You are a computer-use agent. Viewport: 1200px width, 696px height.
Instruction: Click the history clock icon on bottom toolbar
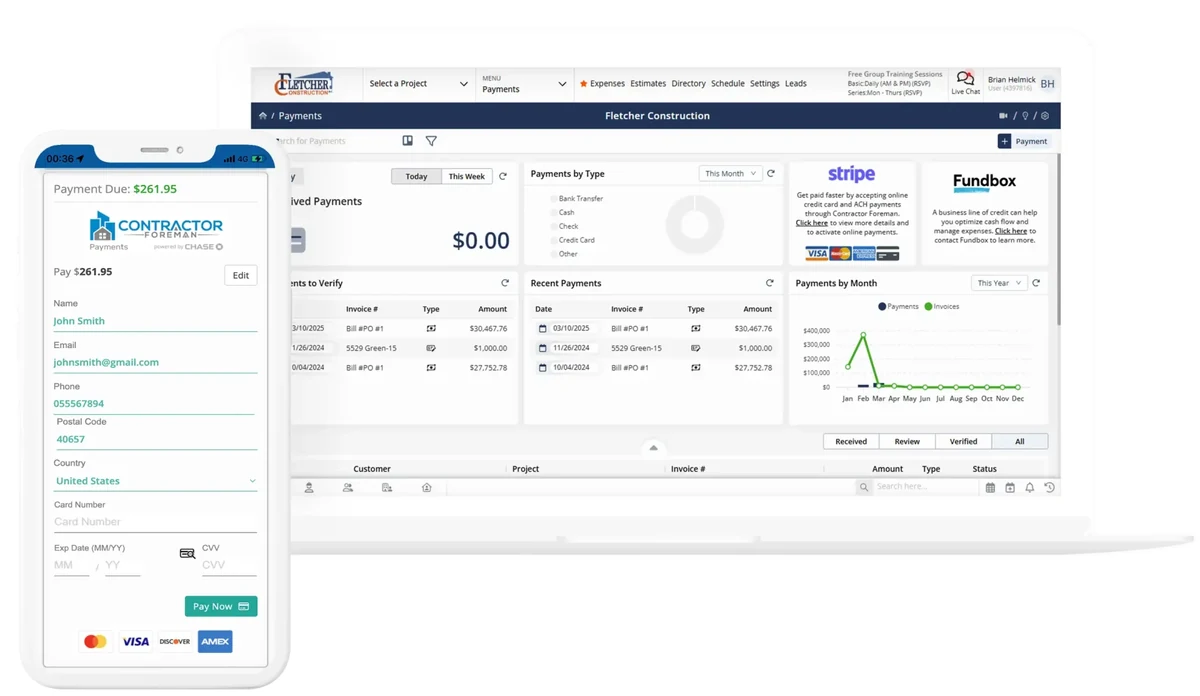point(1050,487)
